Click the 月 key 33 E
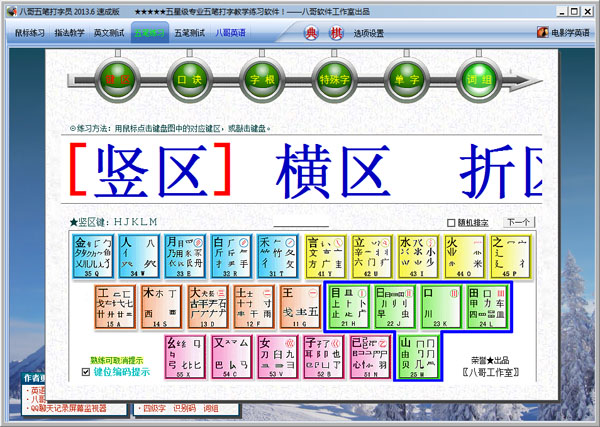Viewport: 600px width, 427px height. (x=185, y=256)
